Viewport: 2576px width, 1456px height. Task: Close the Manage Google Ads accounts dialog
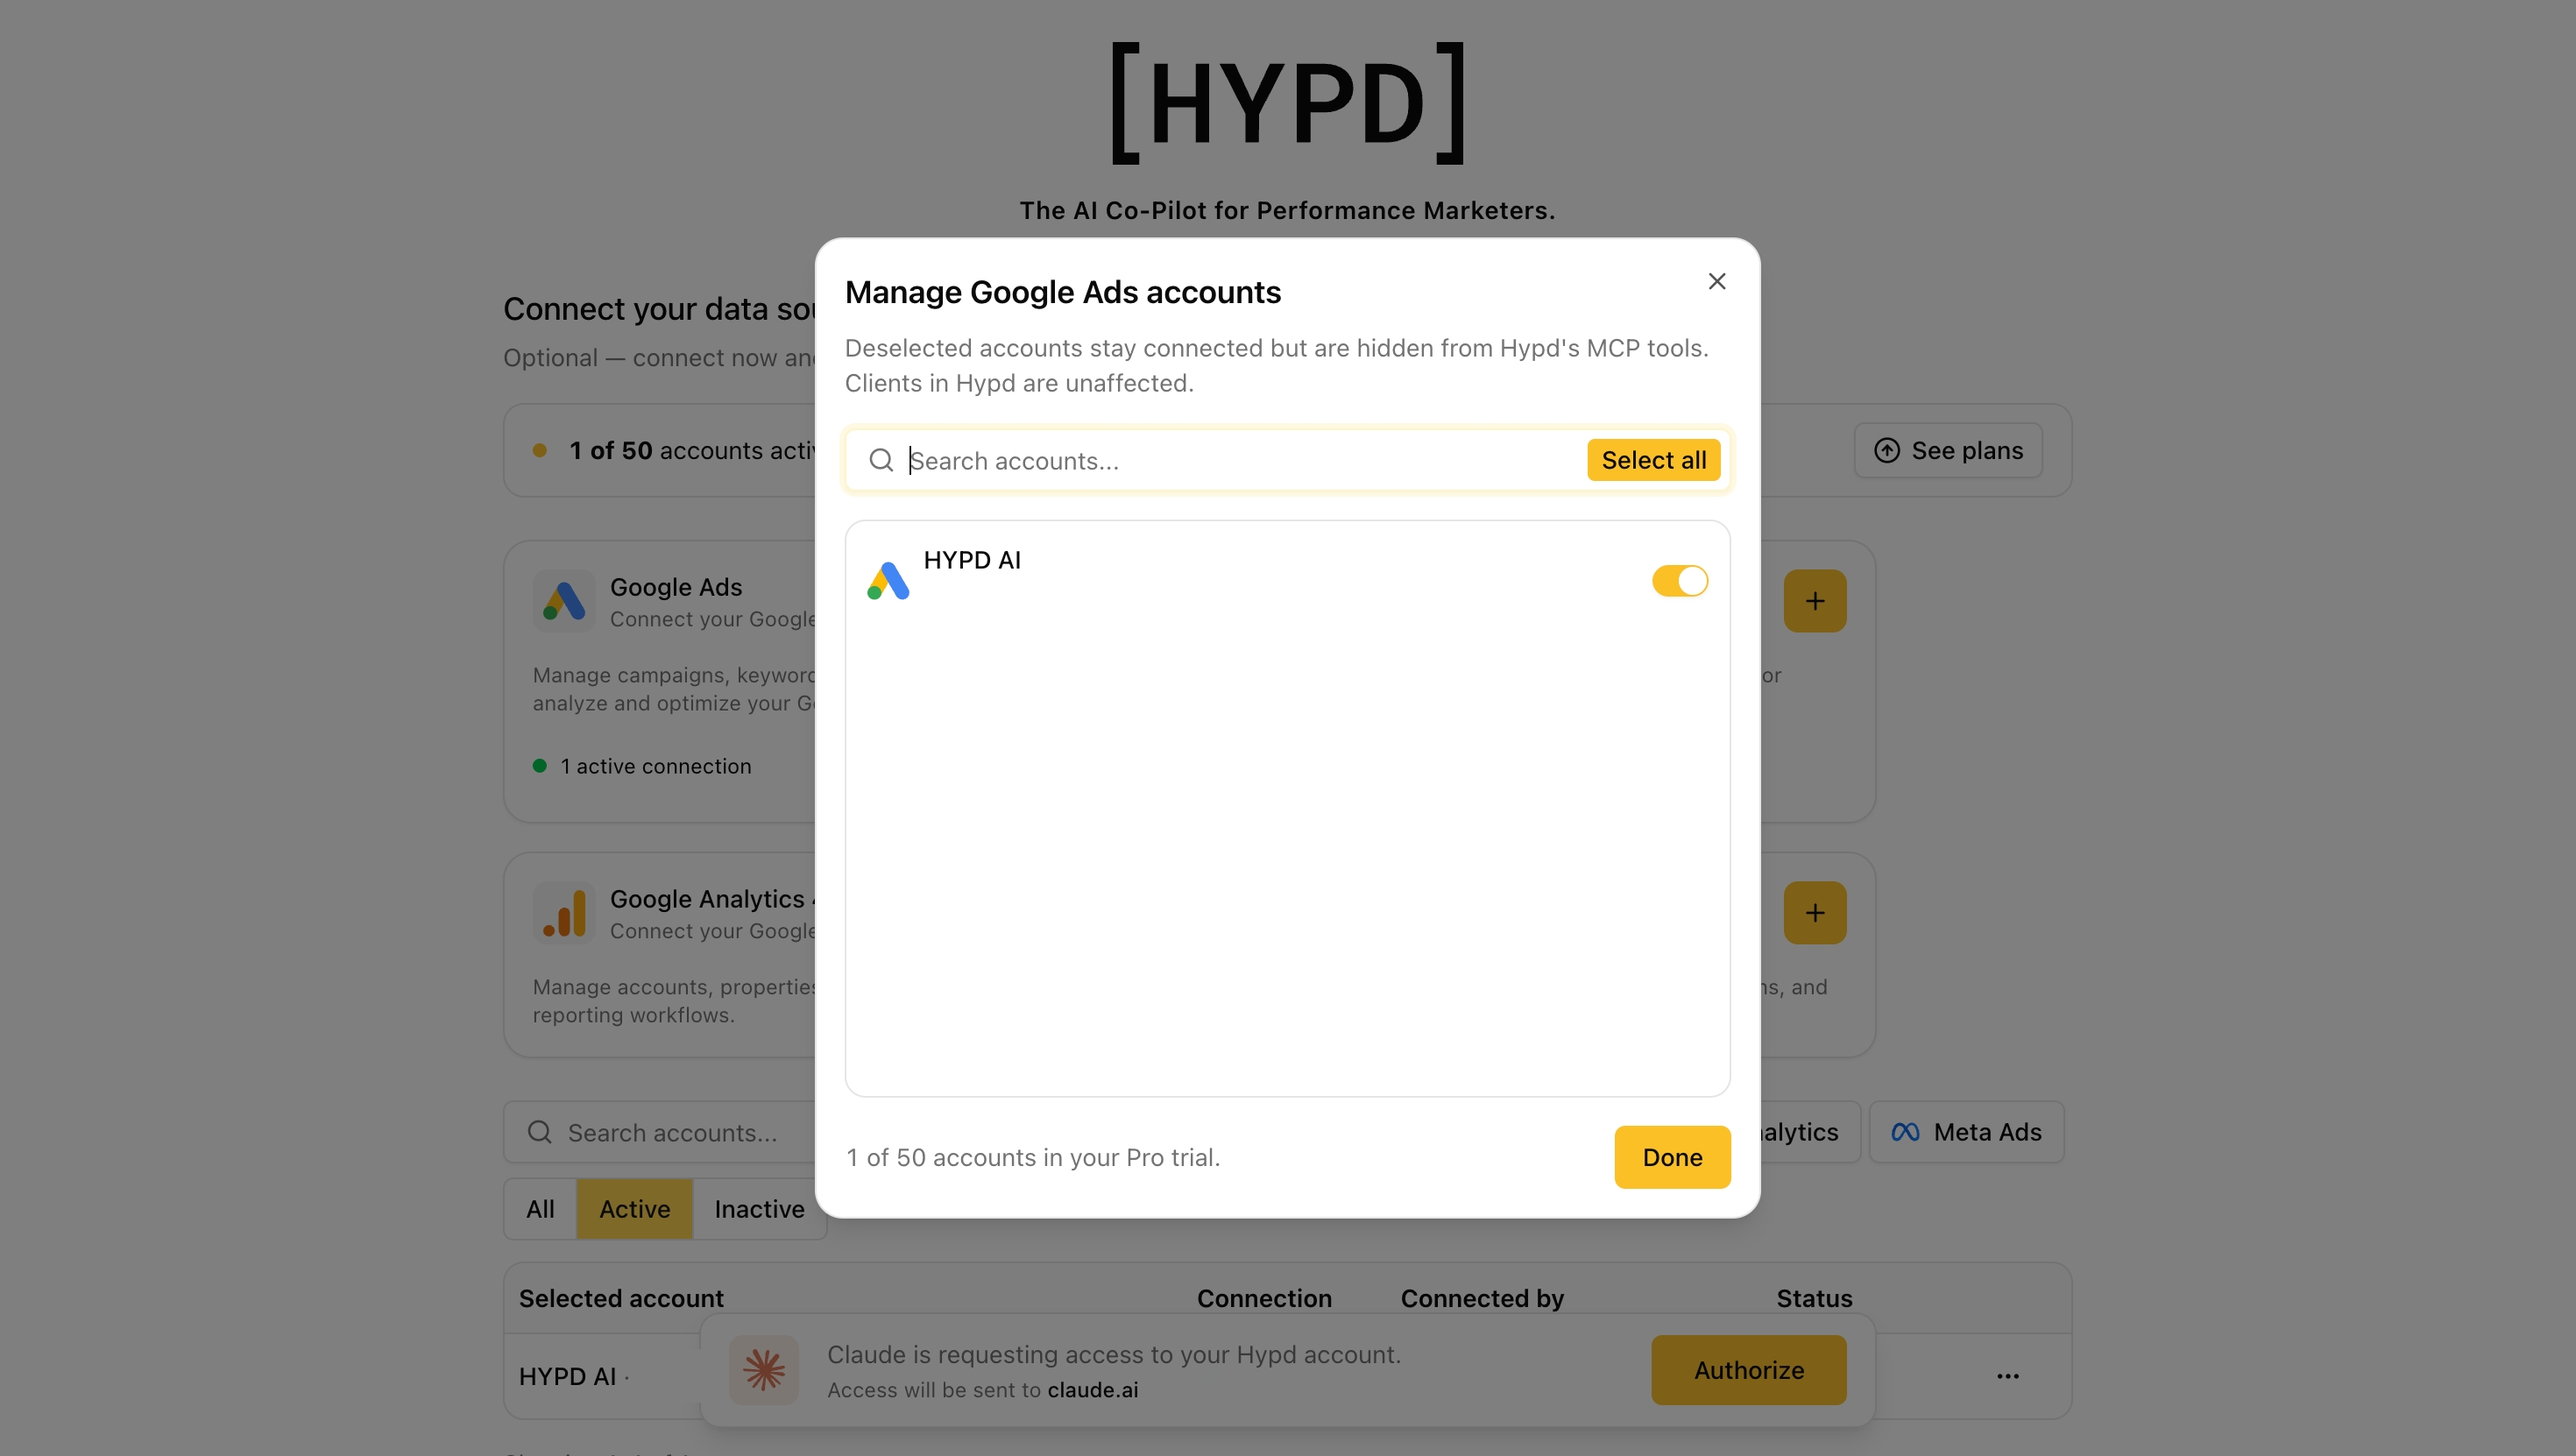1717,281
